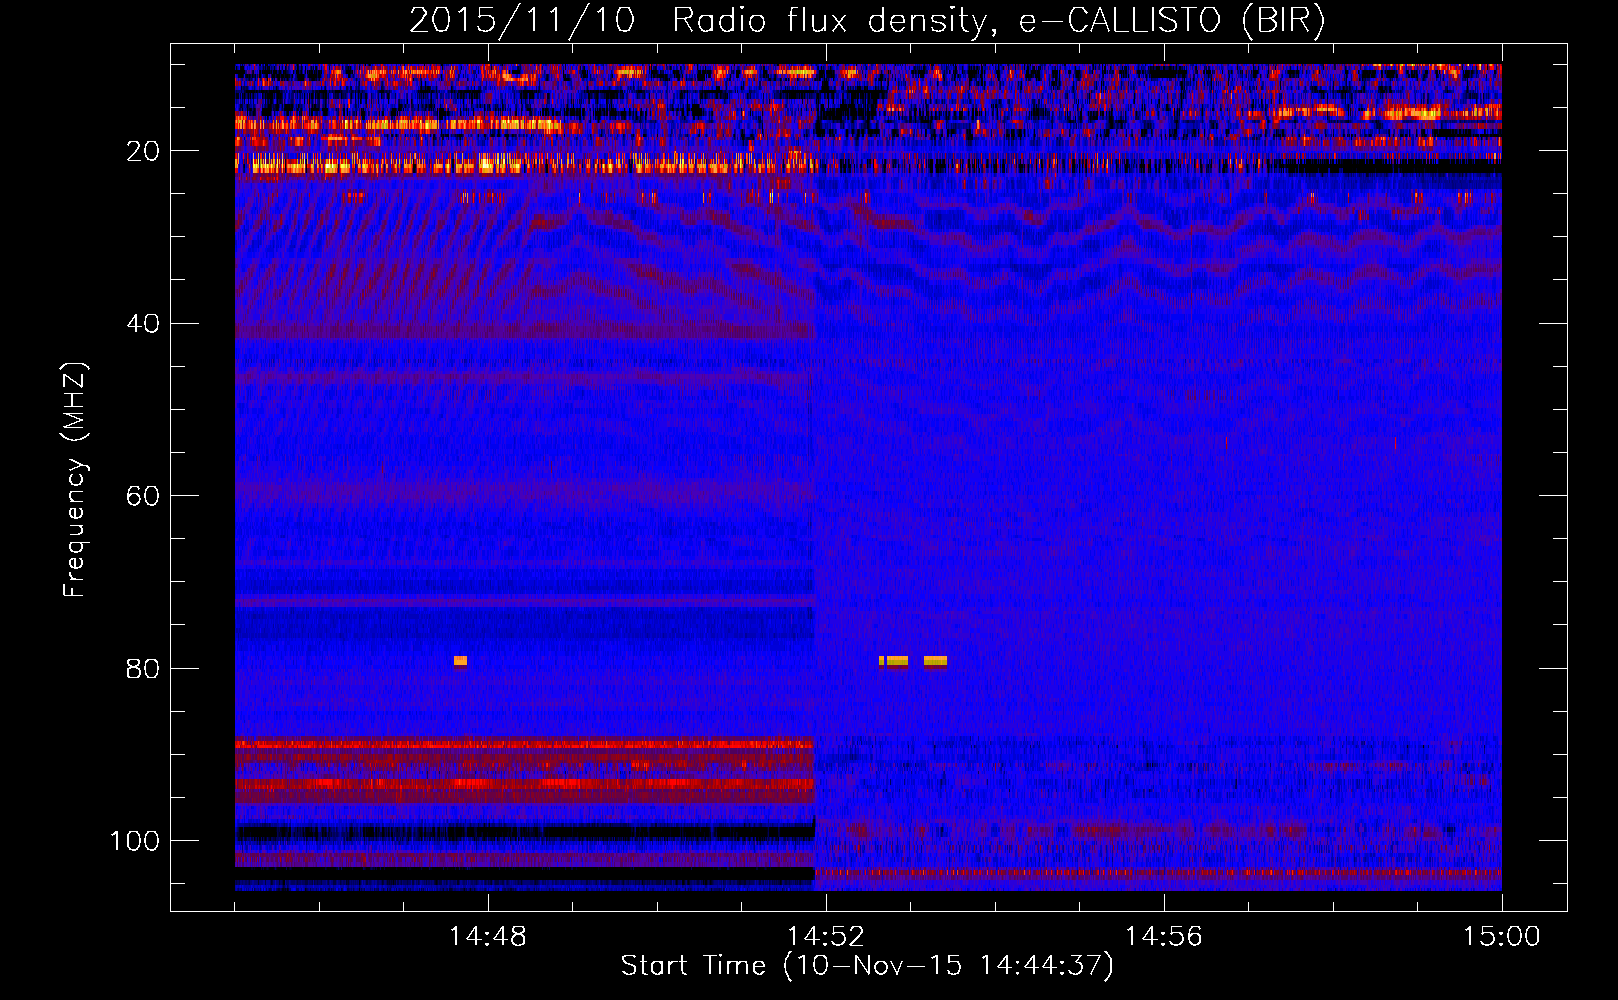1618x1000 pixels.
Task: Click the '14:48' time tick label
Action: [x=488, y=937]
